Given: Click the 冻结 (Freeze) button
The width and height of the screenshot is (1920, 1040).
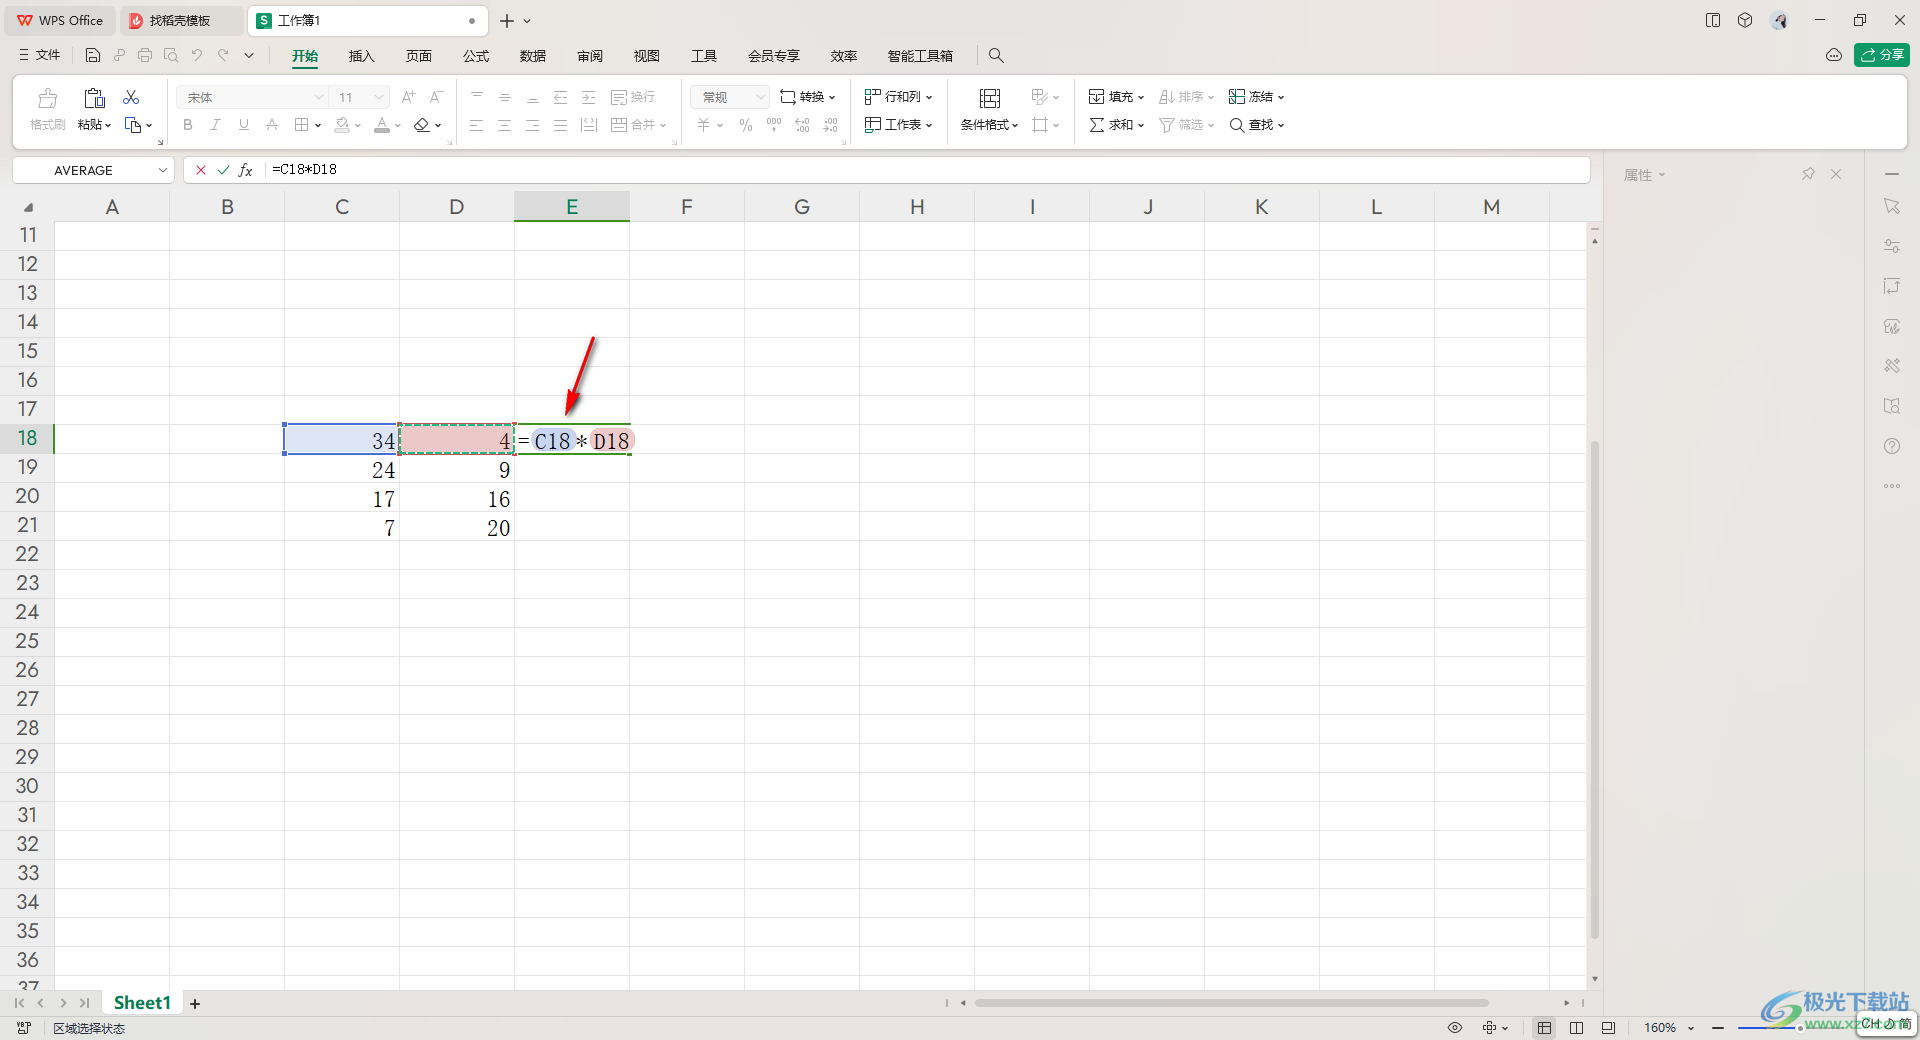Looking at the screenshot, I should (1257, 97).
